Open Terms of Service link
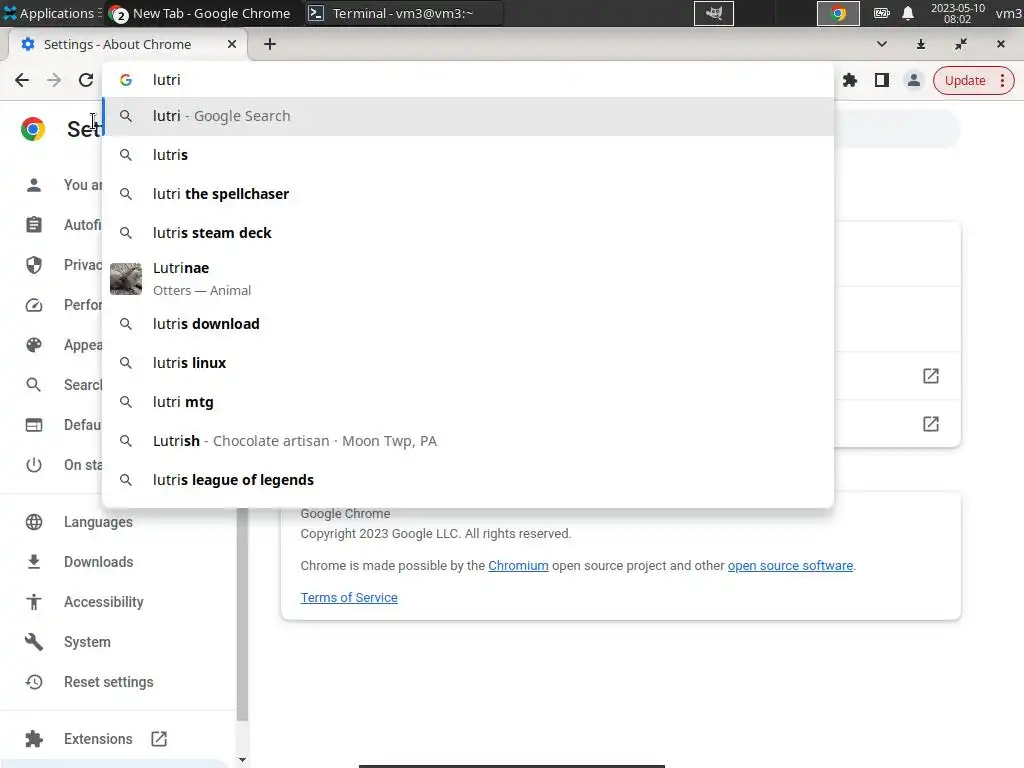Screen dimensions: 1024x768 pos(349,598)
